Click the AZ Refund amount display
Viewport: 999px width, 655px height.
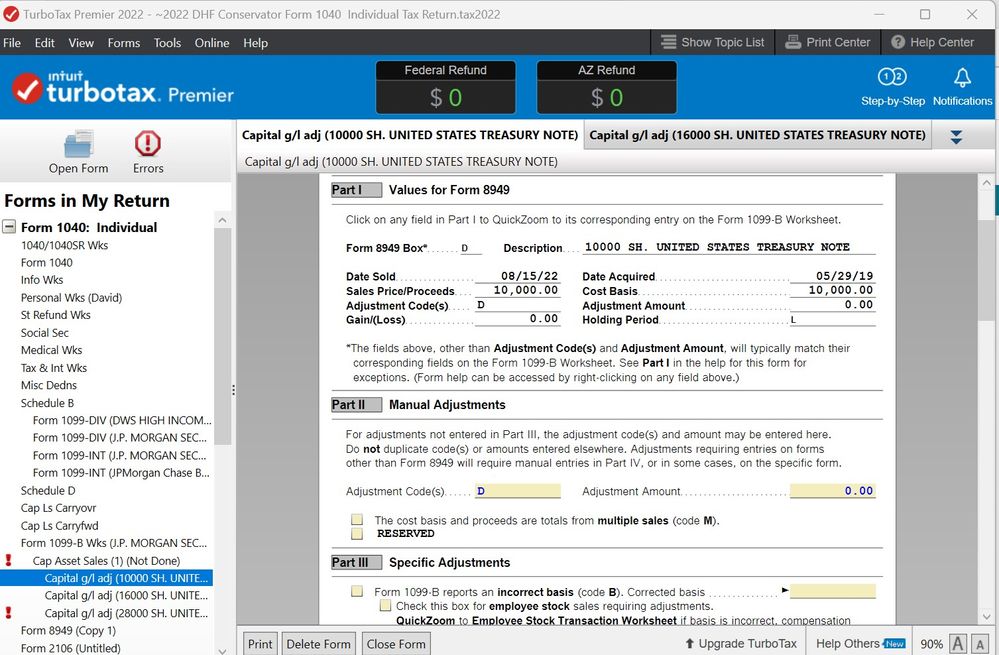[607, 97]
